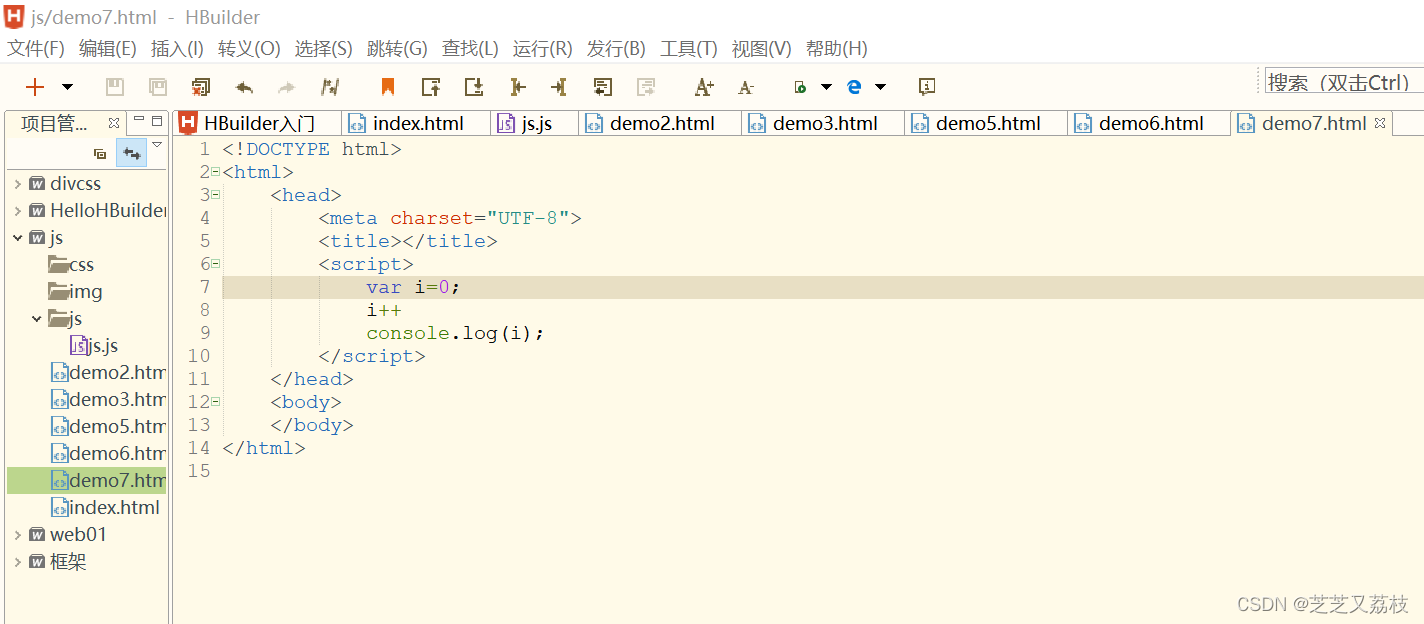Click the info feedback toolbar icon

tap(927, 87)
